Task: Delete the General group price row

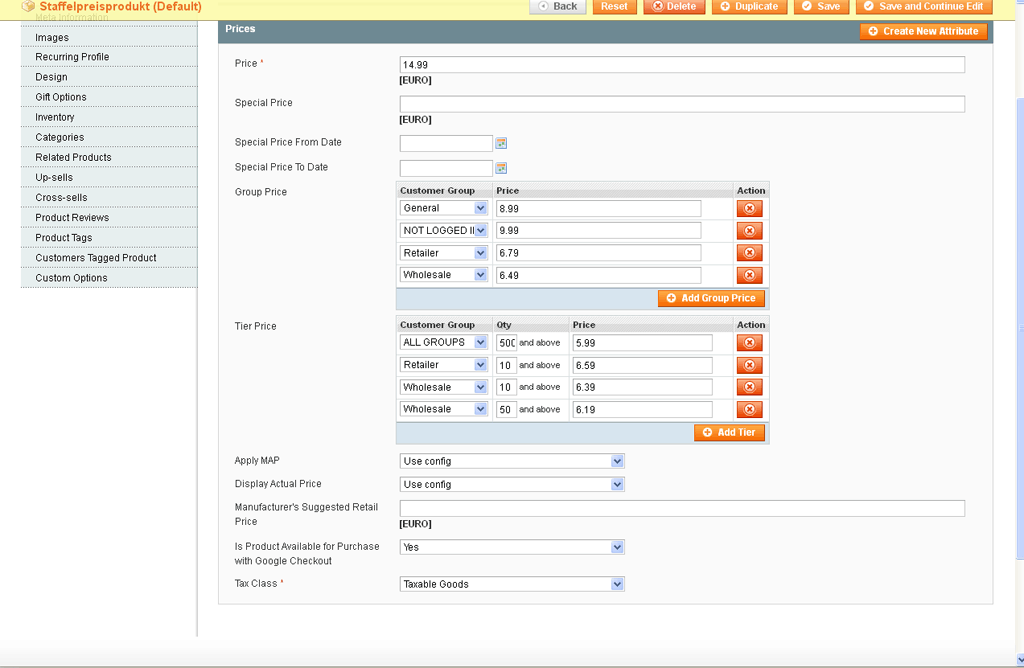Action: 749,209
